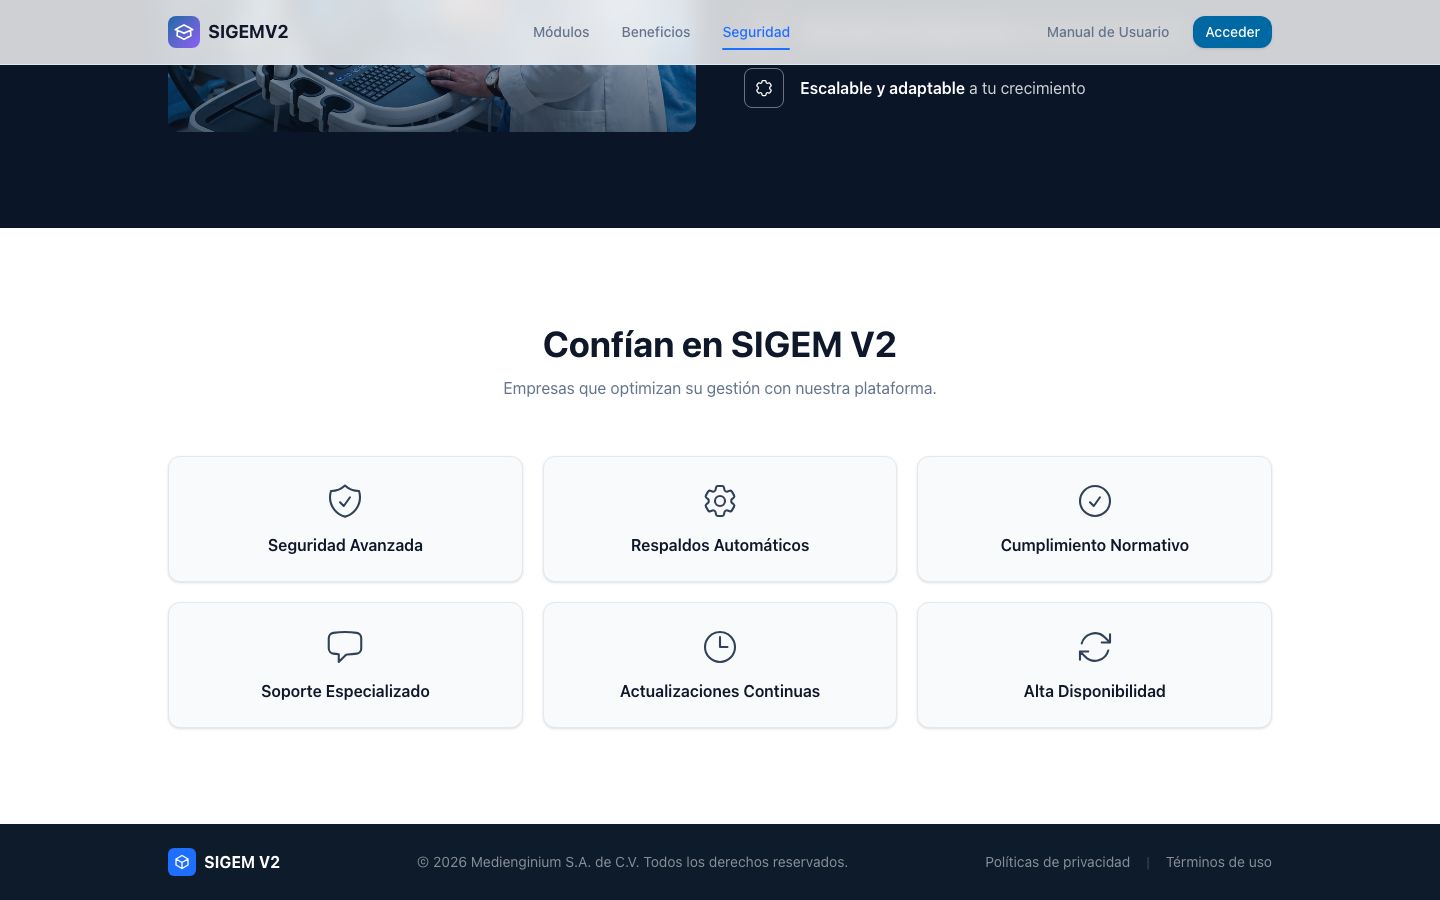1440x900 pixels.
Task: Open Términos de uso link
Action: coord(1219,862)
